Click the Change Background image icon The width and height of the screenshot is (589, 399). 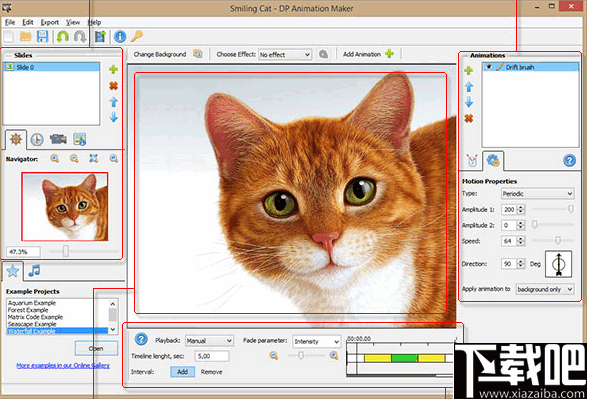tap(198, 54)
